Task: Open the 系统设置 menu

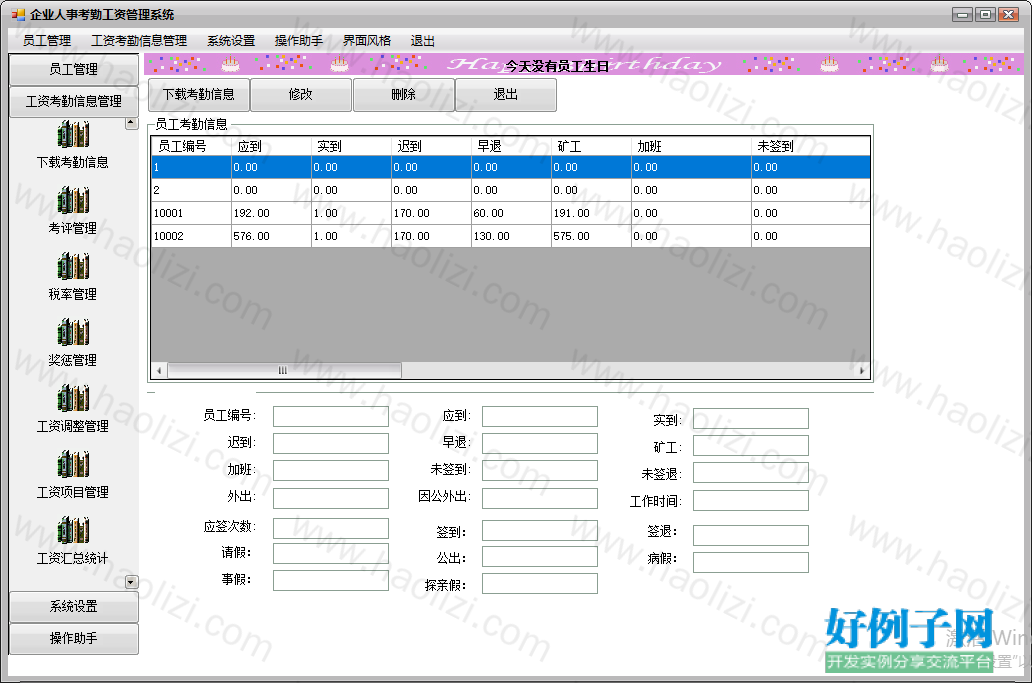Action: click(x=231, y=41)
